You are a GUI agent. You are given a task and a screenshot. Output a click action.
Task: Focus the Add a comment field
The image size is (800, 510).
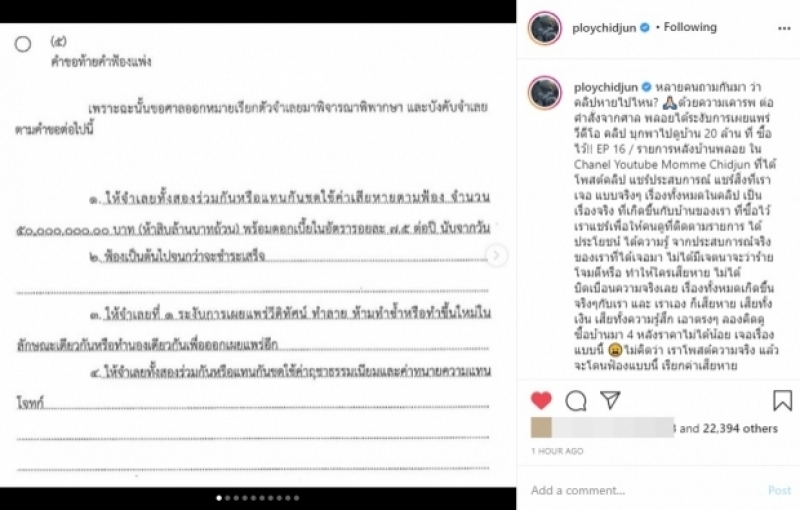click(645, 490)
